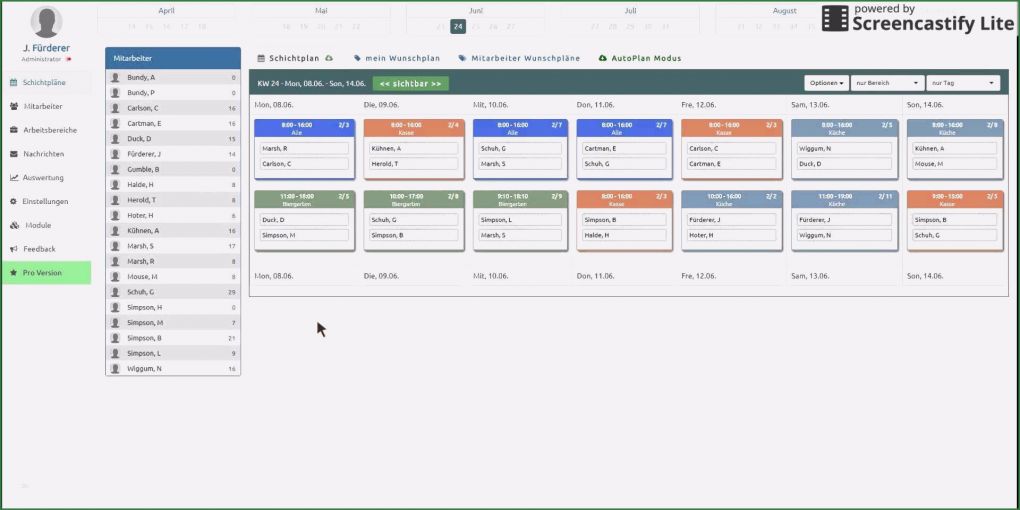Click the chart icon for Auswertung
This screenshot has height=510, width=1020.
14,178
